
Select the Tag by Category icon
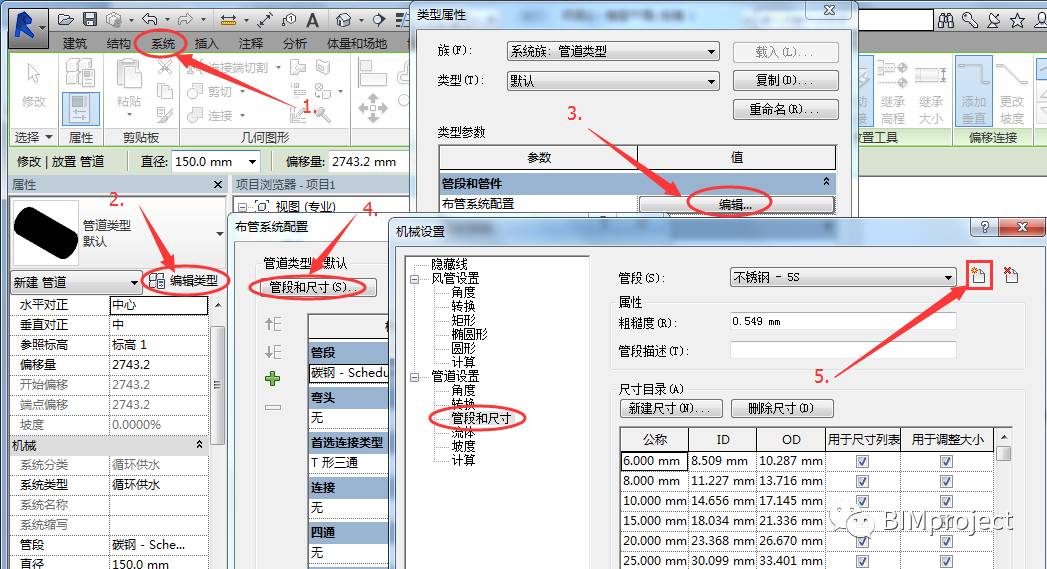coord(288,20)
